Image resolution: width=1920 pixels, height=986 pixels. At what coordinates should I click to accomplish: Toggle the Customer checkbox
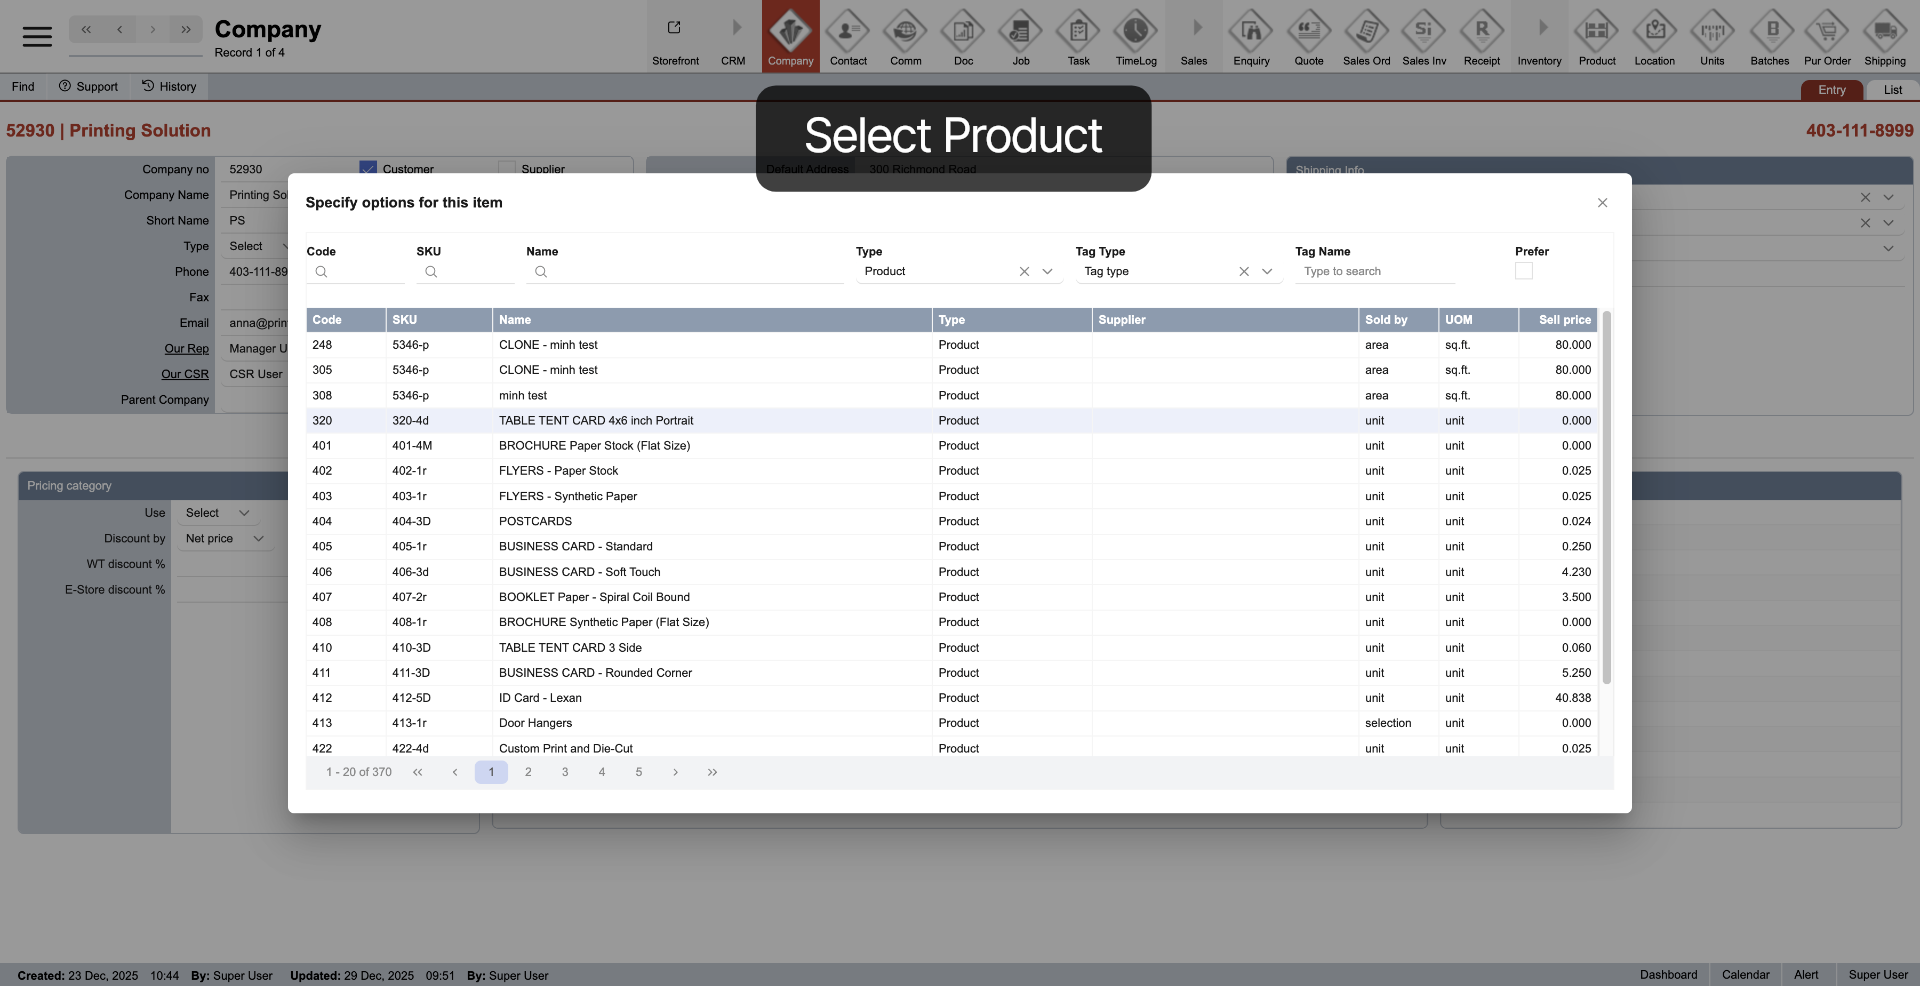(x=368, y=168)
